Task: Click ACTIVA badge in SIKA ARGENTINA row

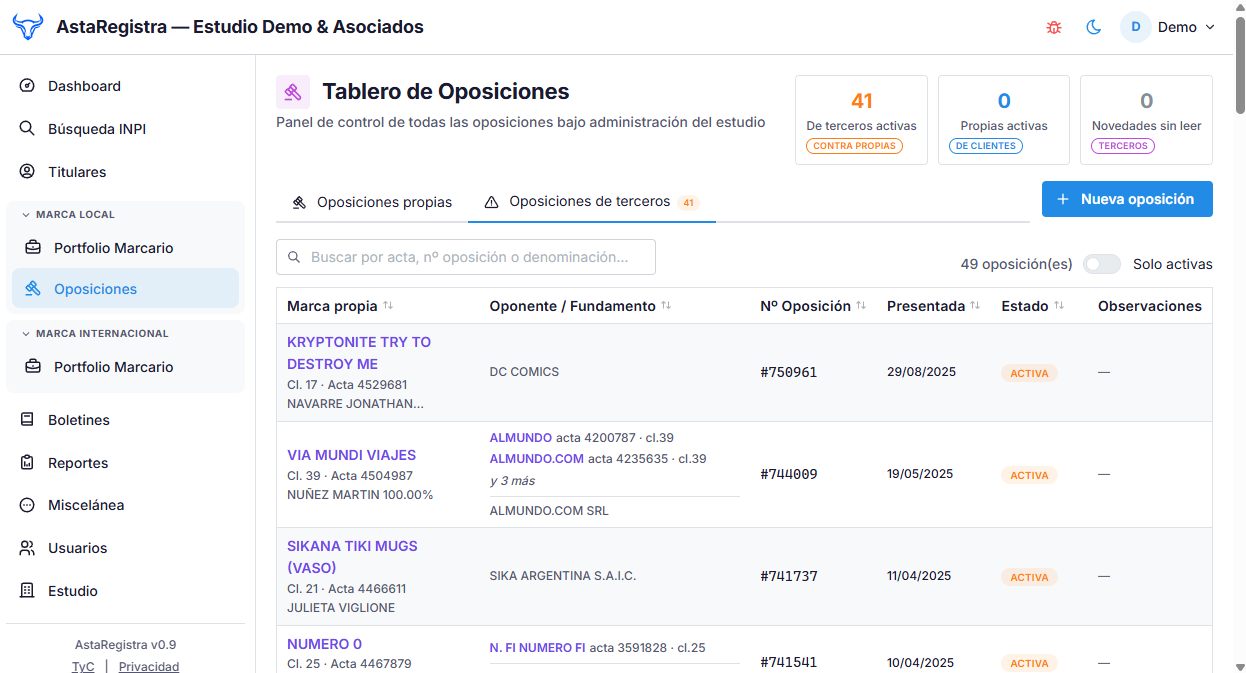Action: click(1029, 577)
